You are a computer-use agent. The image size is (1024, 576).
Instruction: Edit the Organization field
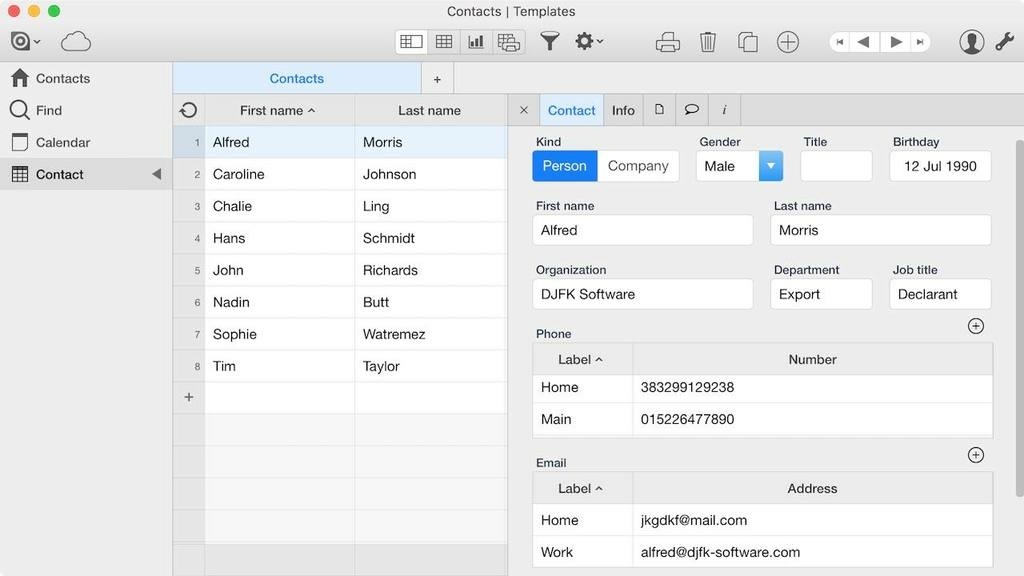point(643,294)
